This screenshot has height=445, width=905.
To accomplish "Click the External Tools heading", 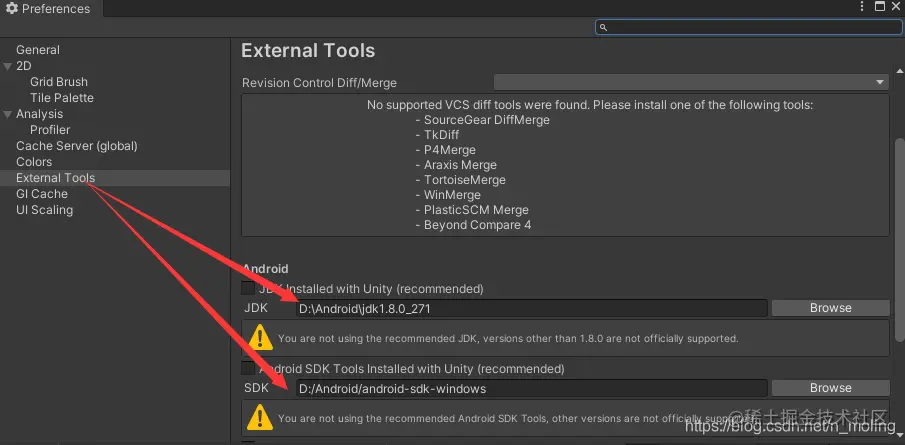I will [x=308, y=51].
